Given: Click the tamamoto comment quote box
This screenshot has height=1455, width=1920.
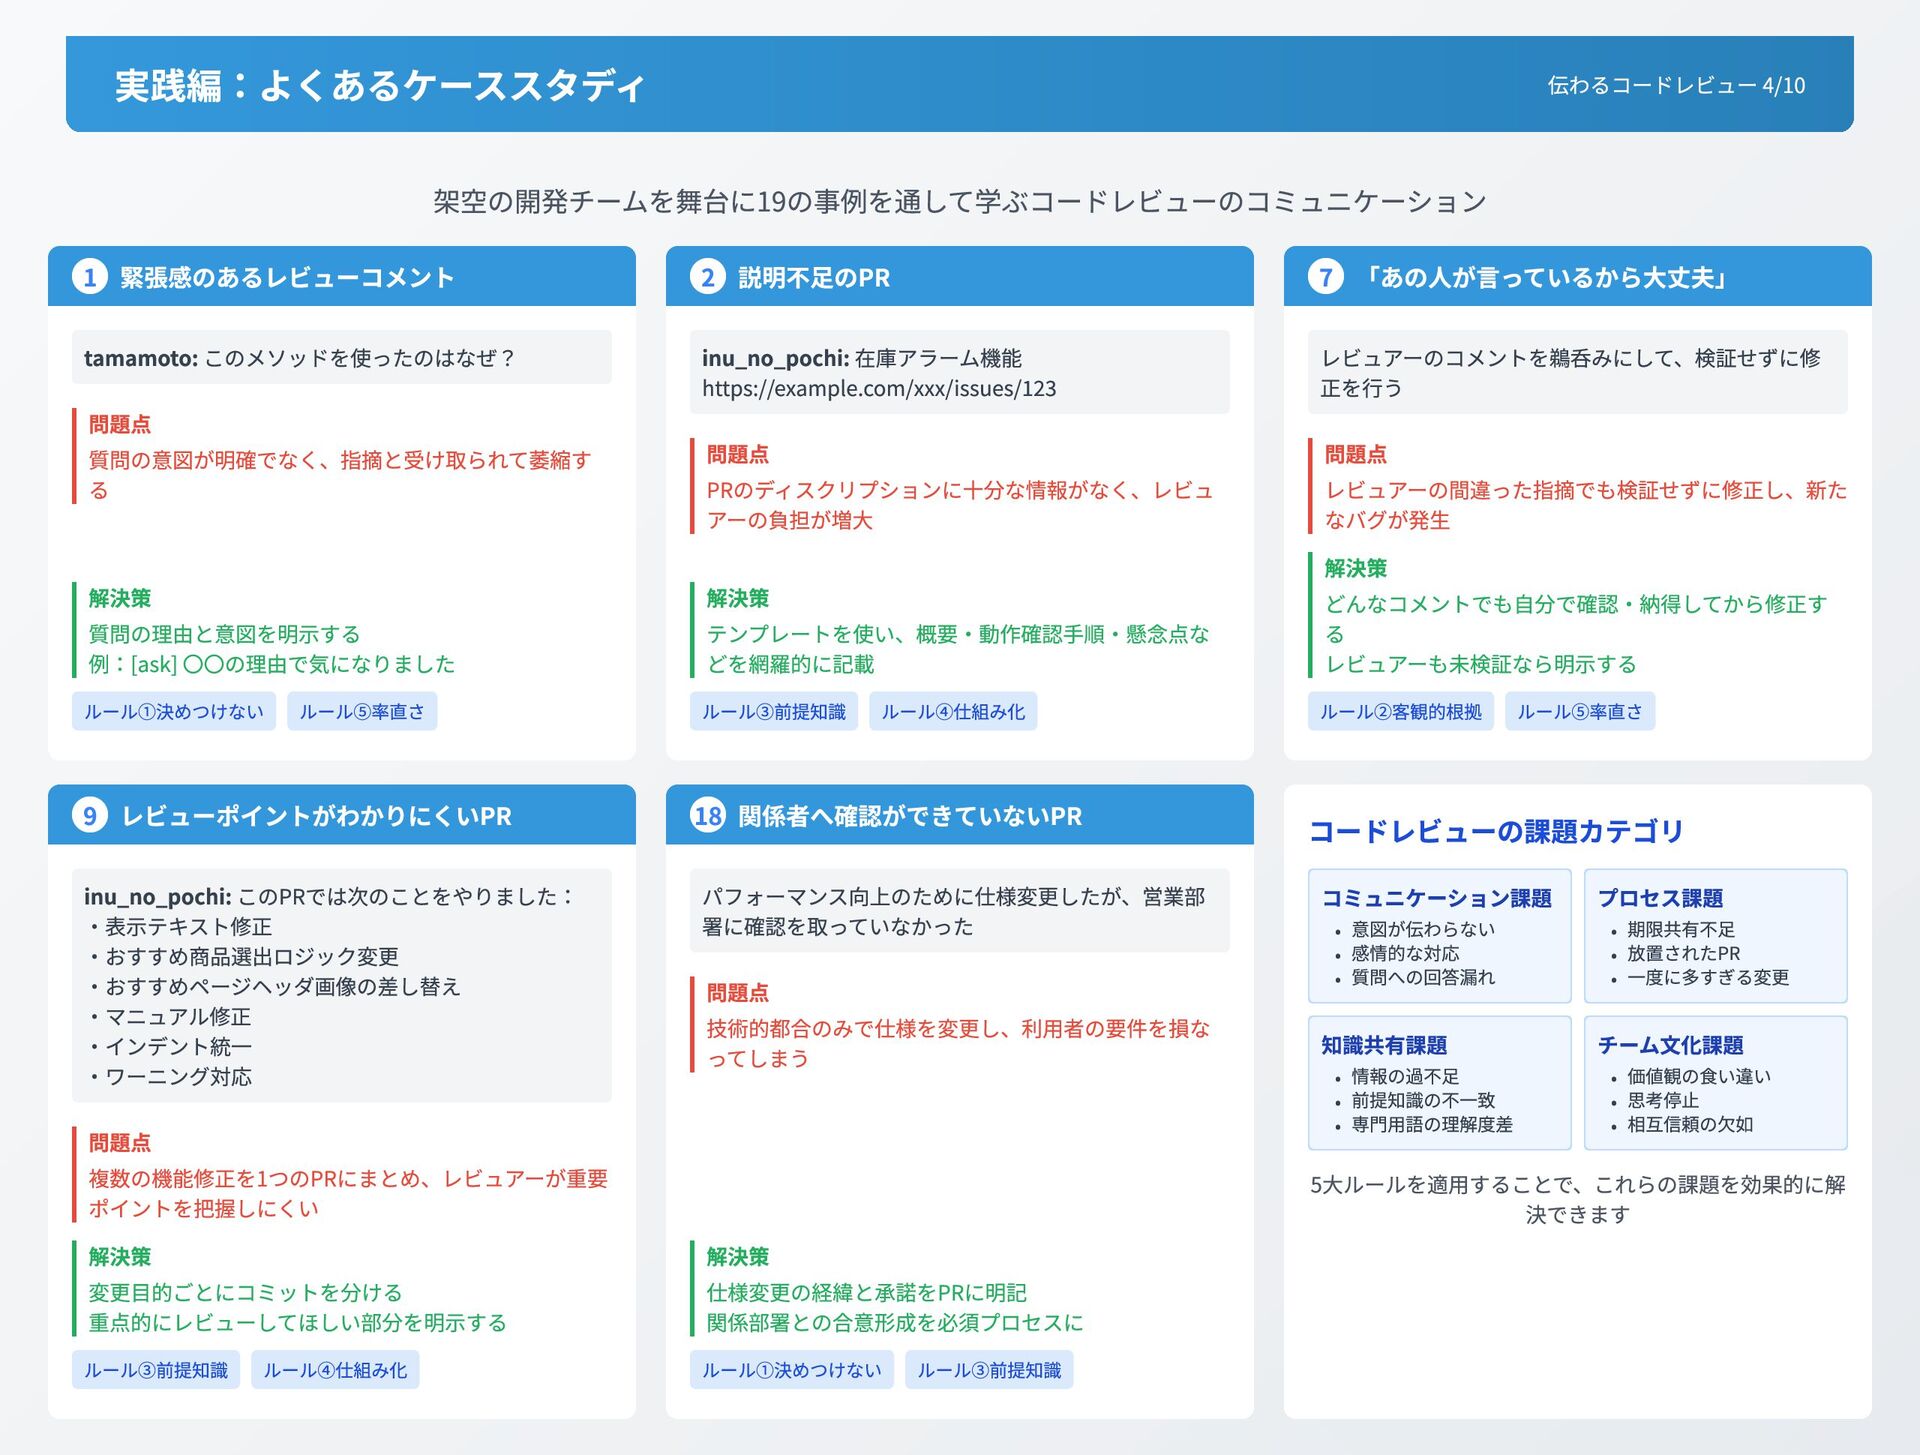Looking at the screenshot, I should click(x=341, y=357).
